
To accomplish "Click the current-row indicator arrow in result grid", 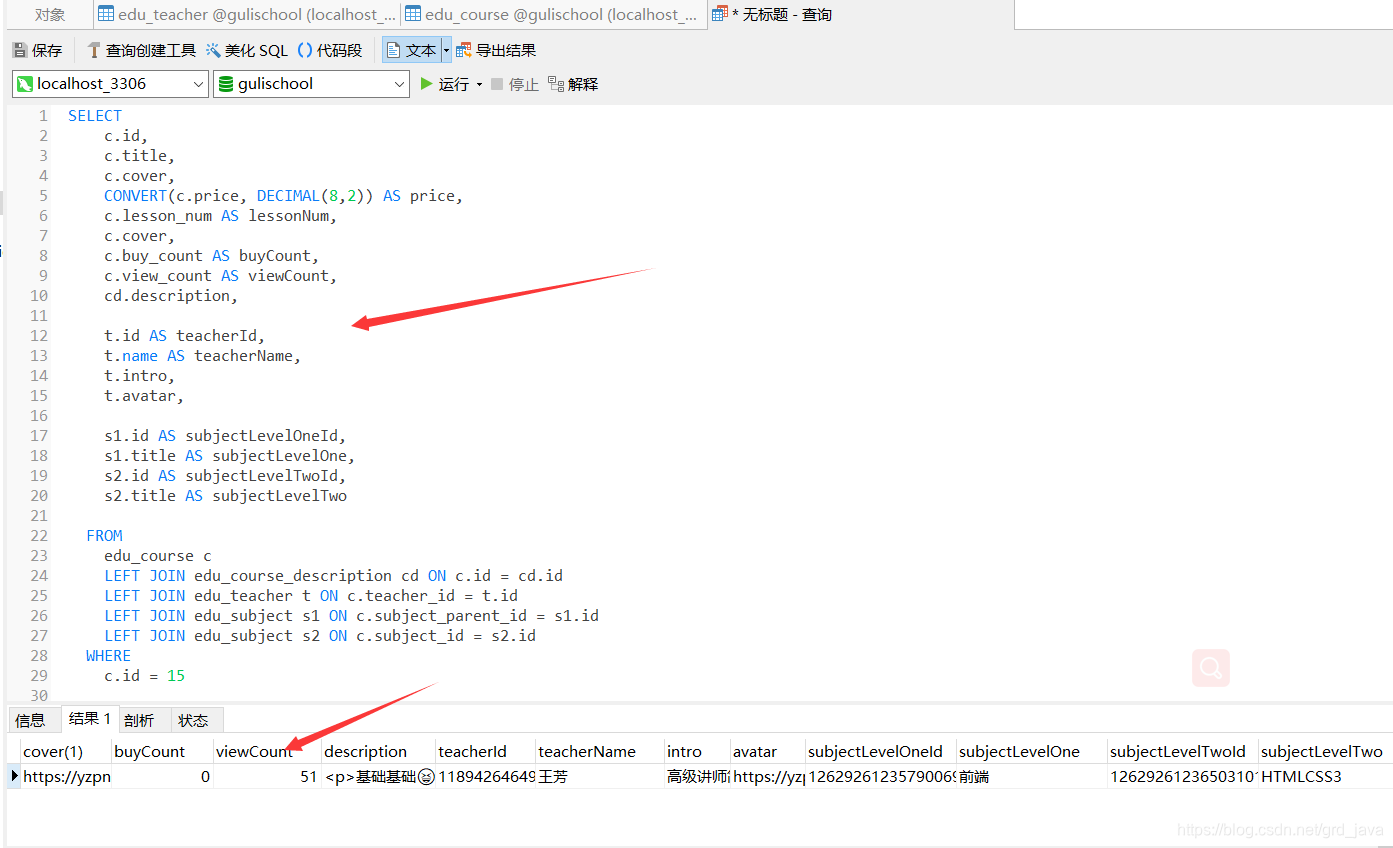I will (14, 776).
